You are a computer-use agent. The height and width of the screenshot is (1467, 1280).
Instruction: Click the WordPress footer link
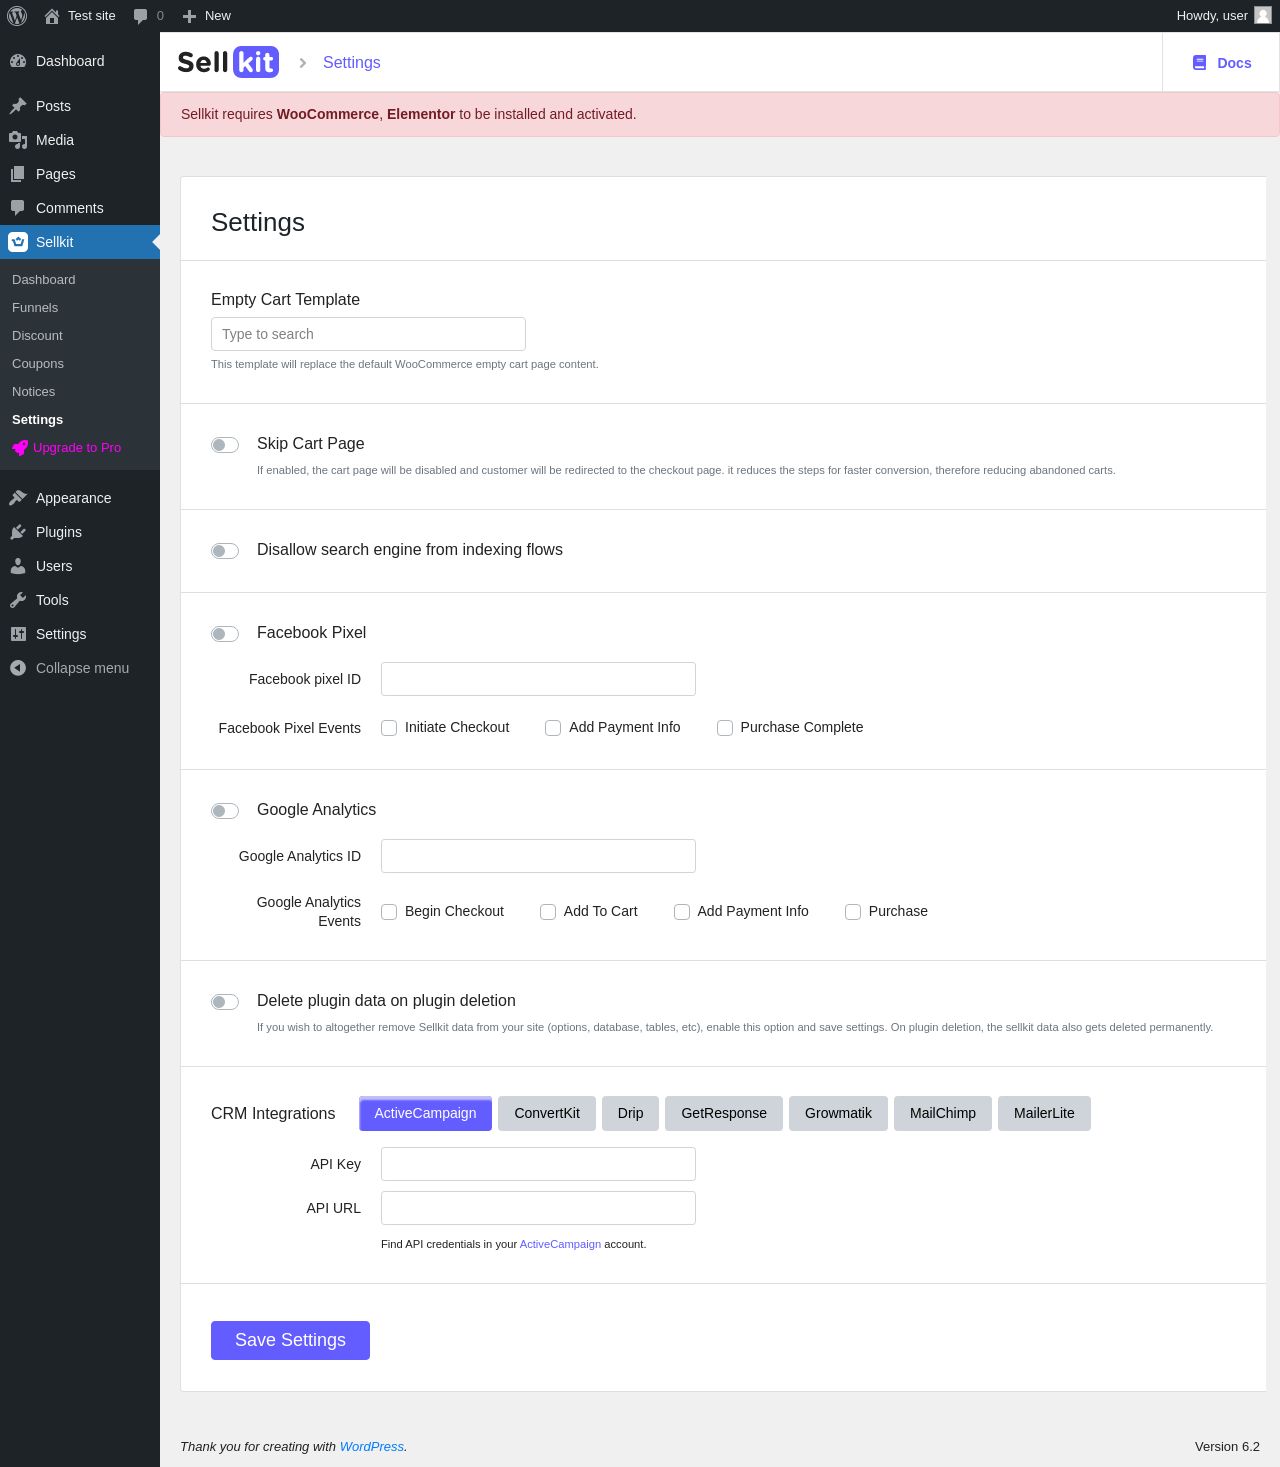click(x=372, y=1446)
